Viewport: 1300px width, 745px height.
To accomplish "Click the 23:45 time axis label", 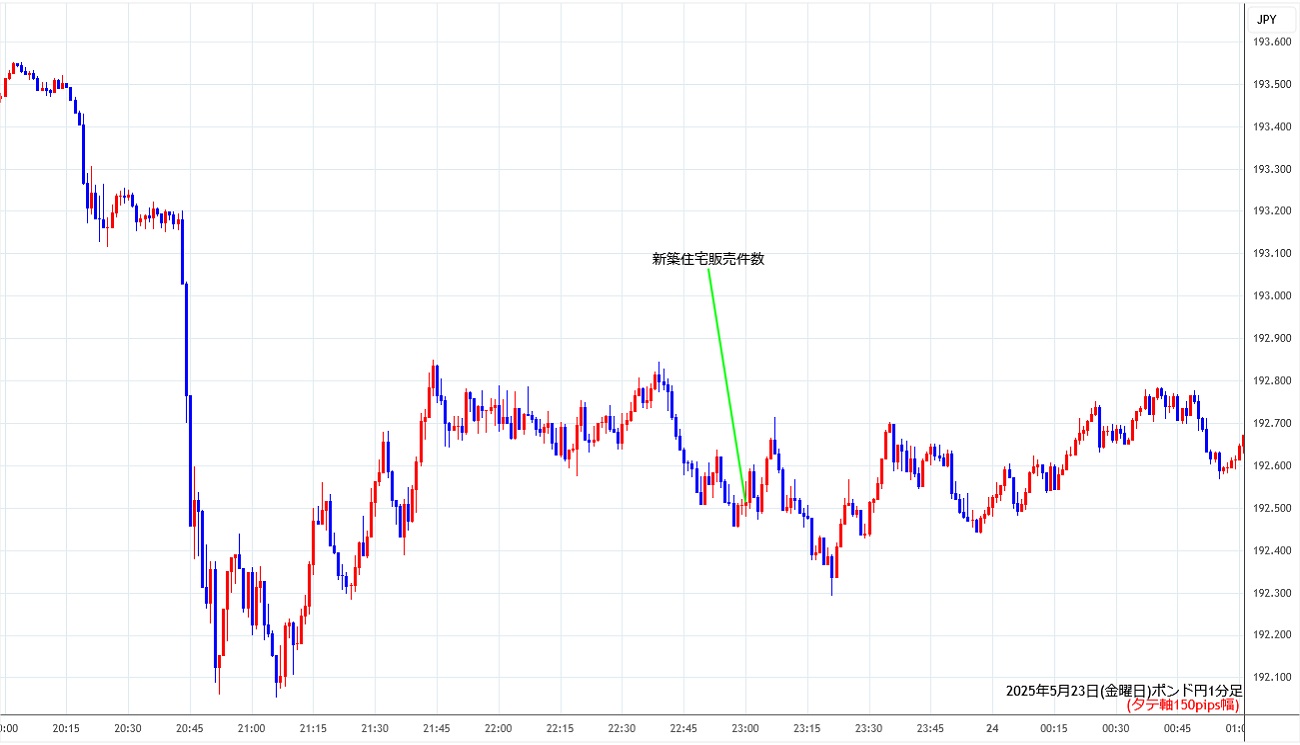I will [931, 729].
